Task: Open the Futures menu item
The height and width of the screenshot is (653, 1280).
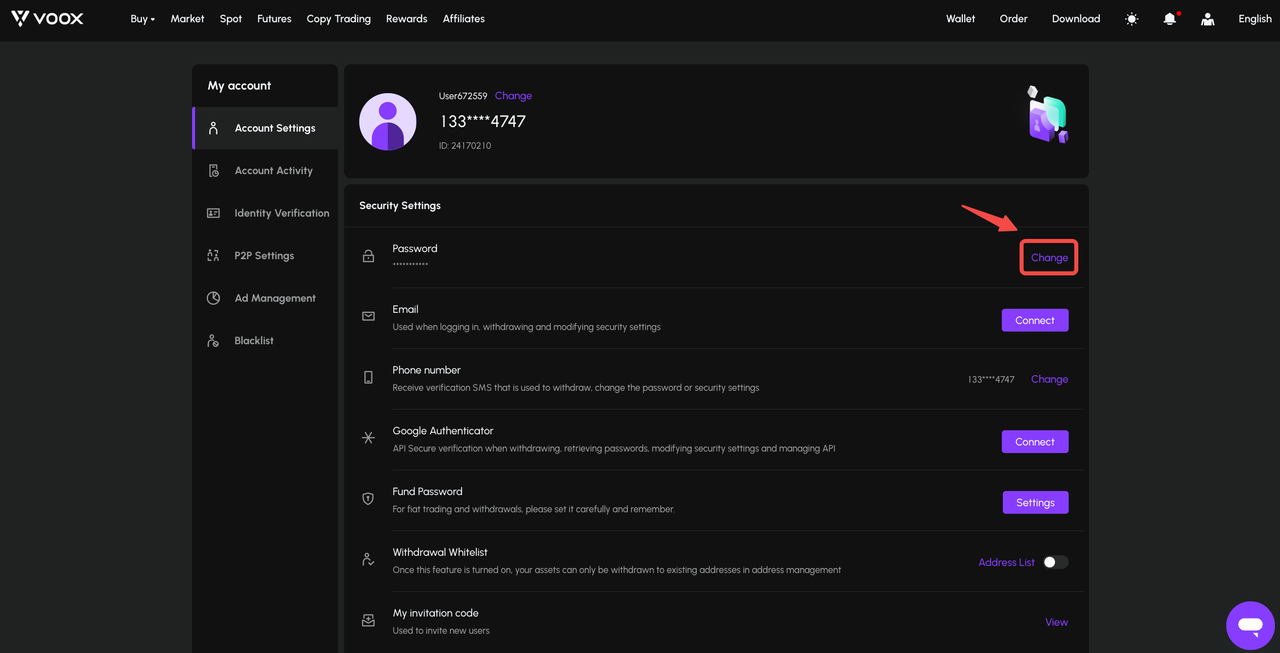Action: [x=274, y=19]
